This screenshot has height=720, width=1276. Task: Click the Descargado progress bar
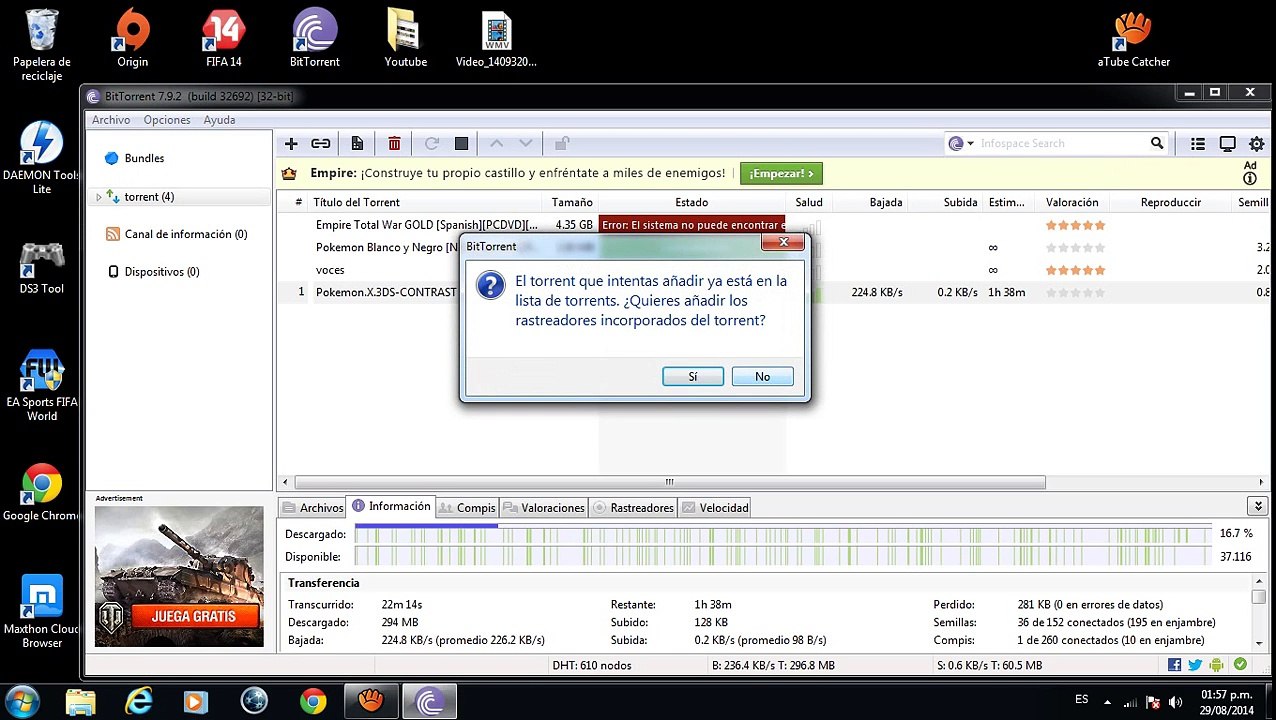(x=782, y=534)
